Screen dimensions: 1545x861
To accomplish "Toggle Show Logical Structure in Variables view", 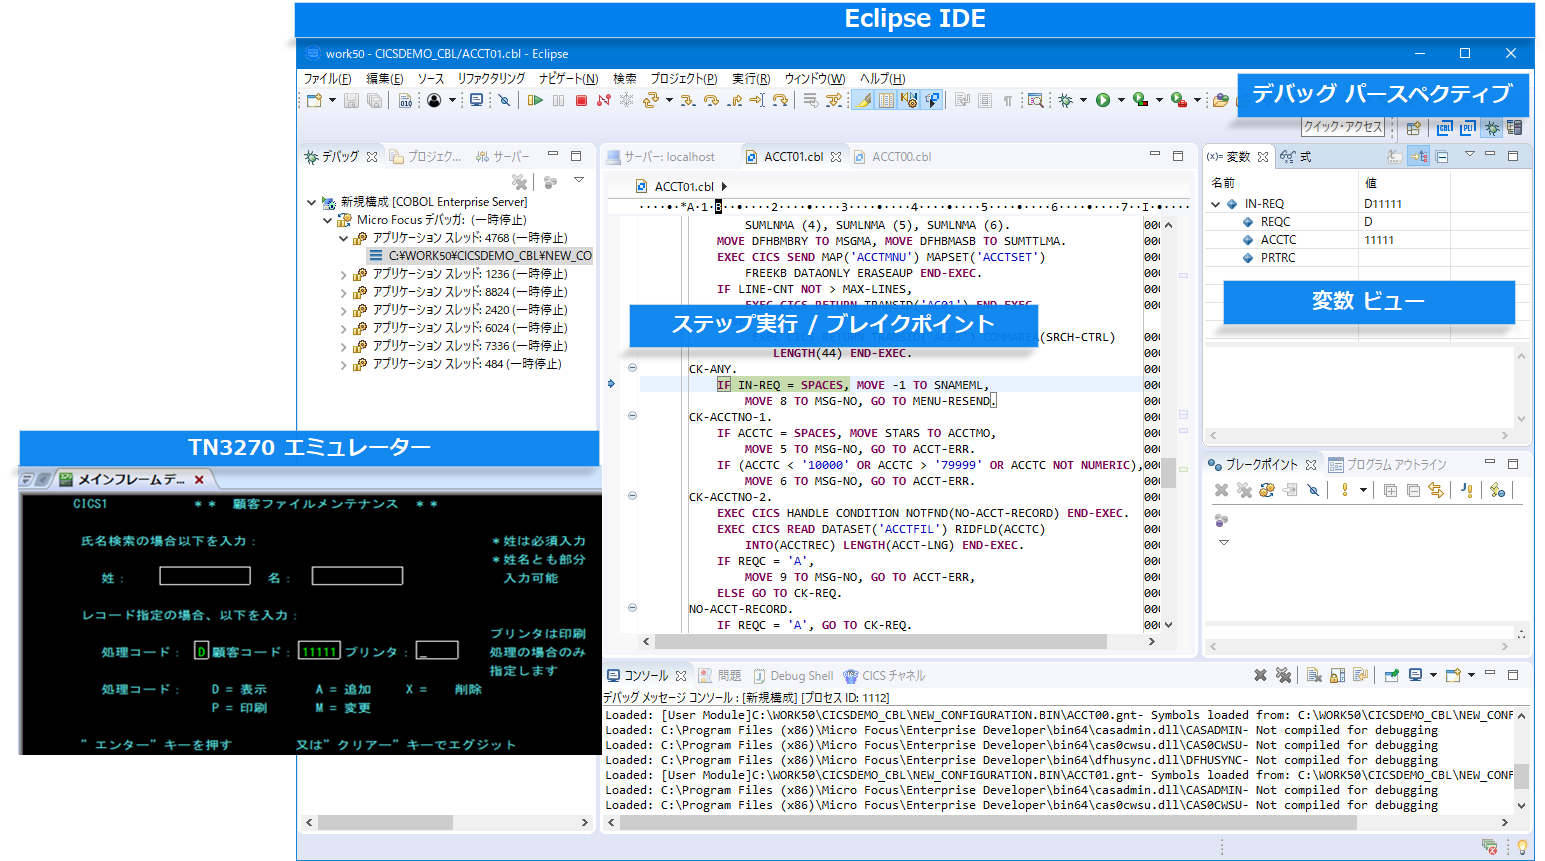I will click(x=1418, y=156).
